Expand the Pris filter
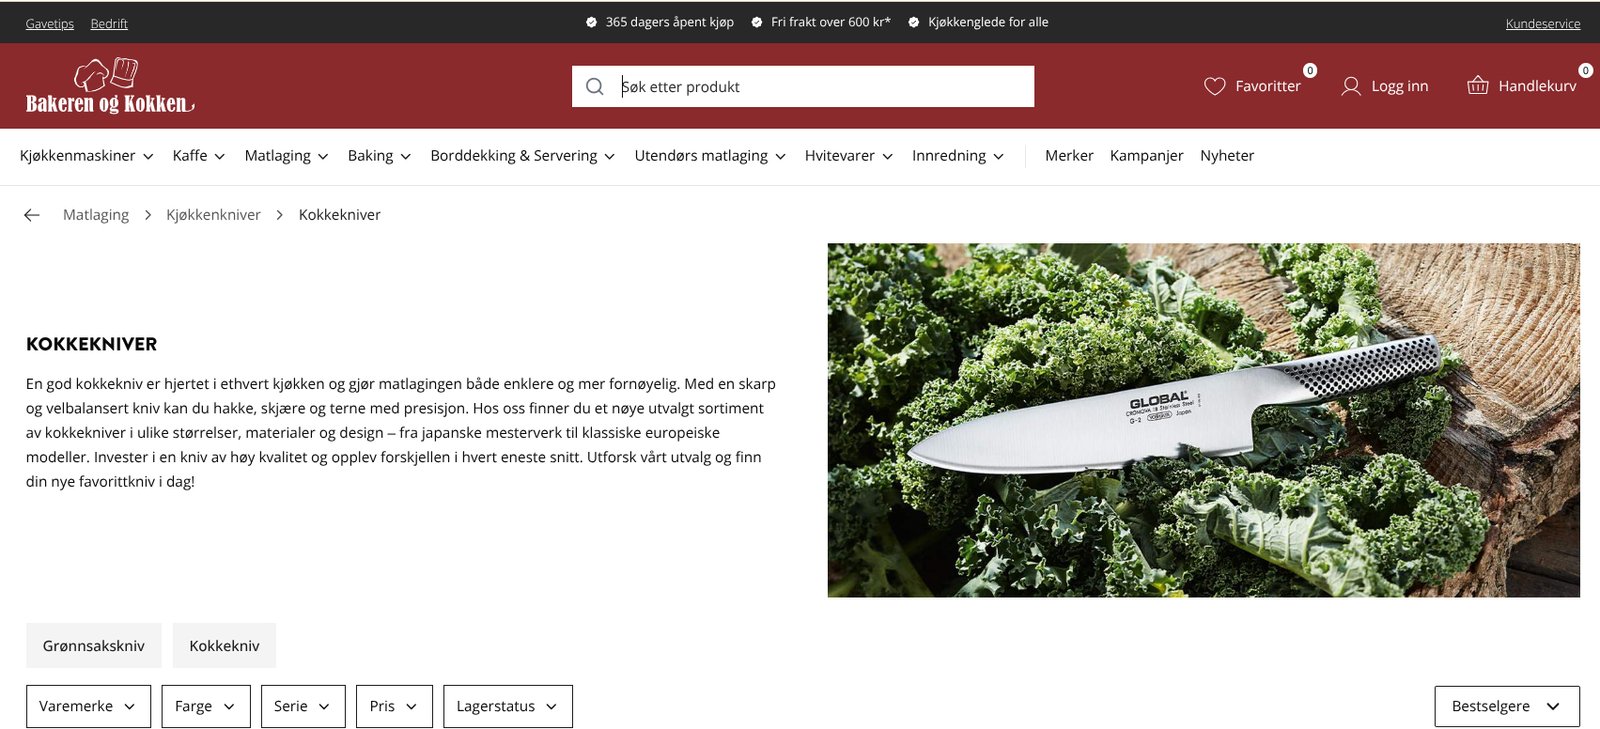This screenshot has height=729, width=1600. (394, 706)
